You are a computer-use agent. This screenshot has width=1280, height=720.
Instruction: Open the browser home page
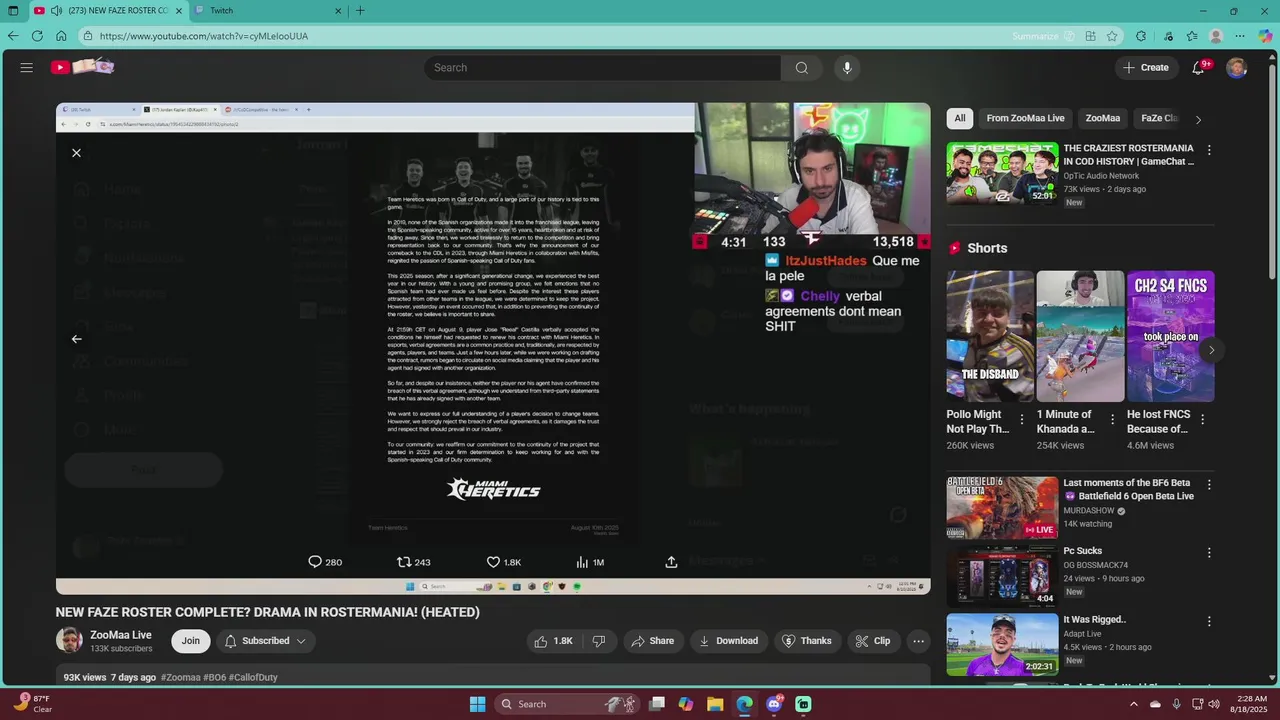[x=61, y=36]
